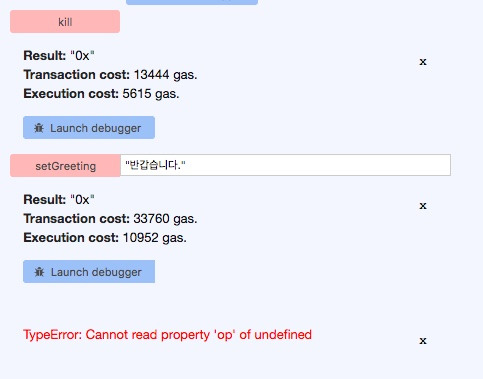Screen dimensions: 483x379
Task: Dismiss the kill result with its x
Action: click(423, 62)
